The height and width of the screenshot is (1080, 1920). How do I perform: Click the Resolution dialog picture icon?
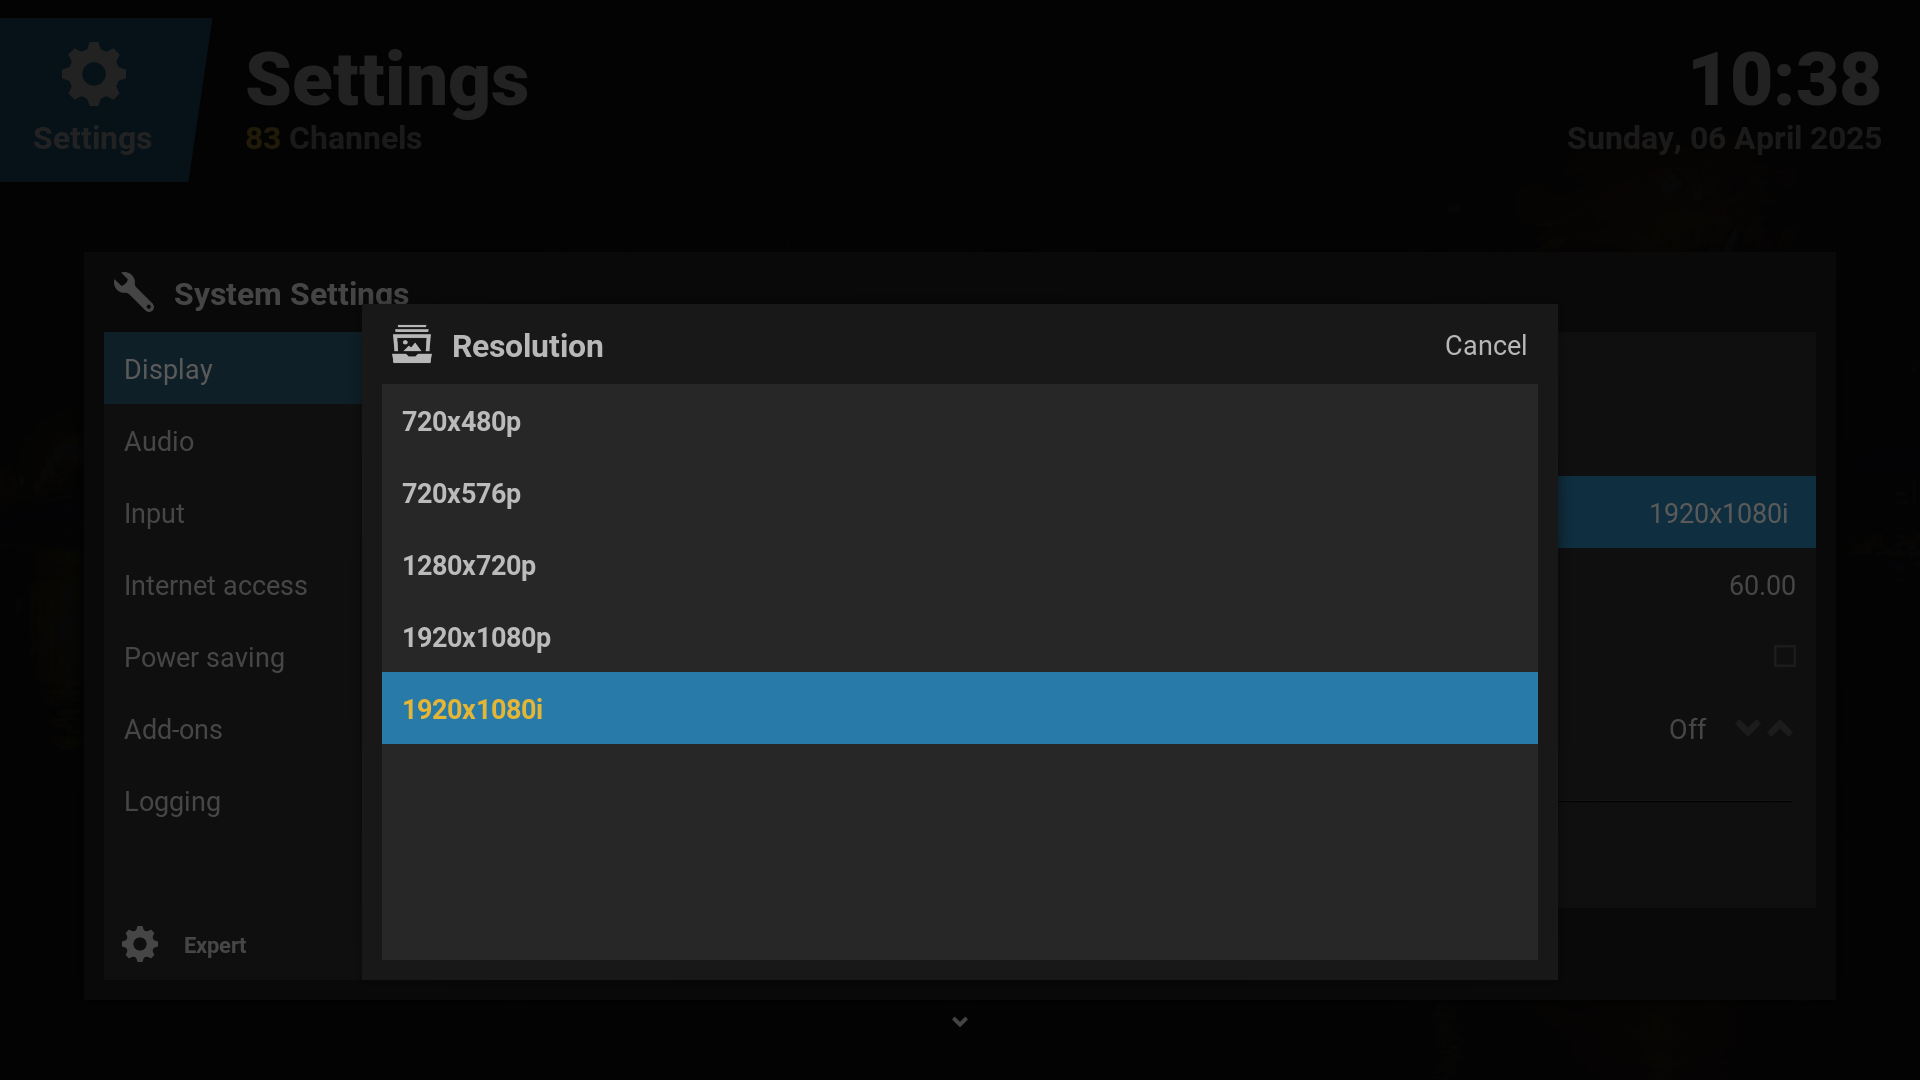[412, 345]
